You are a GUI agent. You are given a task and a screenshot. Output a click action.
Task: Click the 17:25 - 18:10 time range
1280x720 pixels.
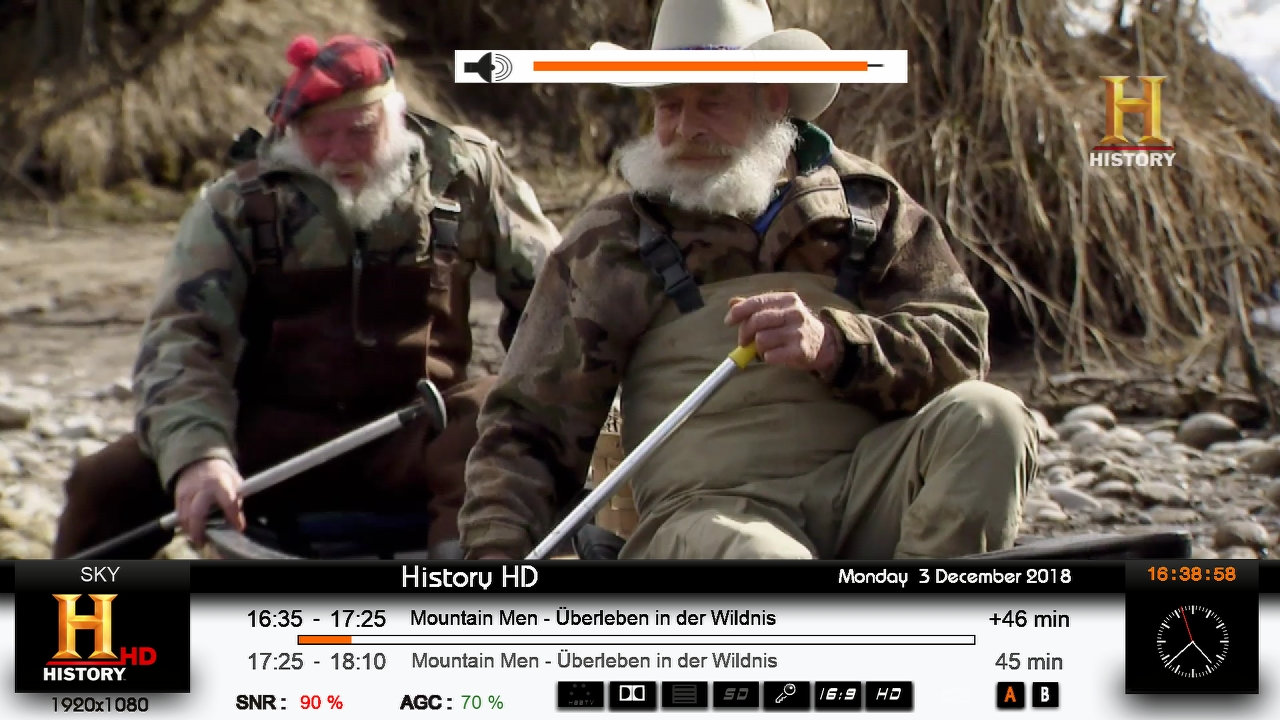(318, 662)
